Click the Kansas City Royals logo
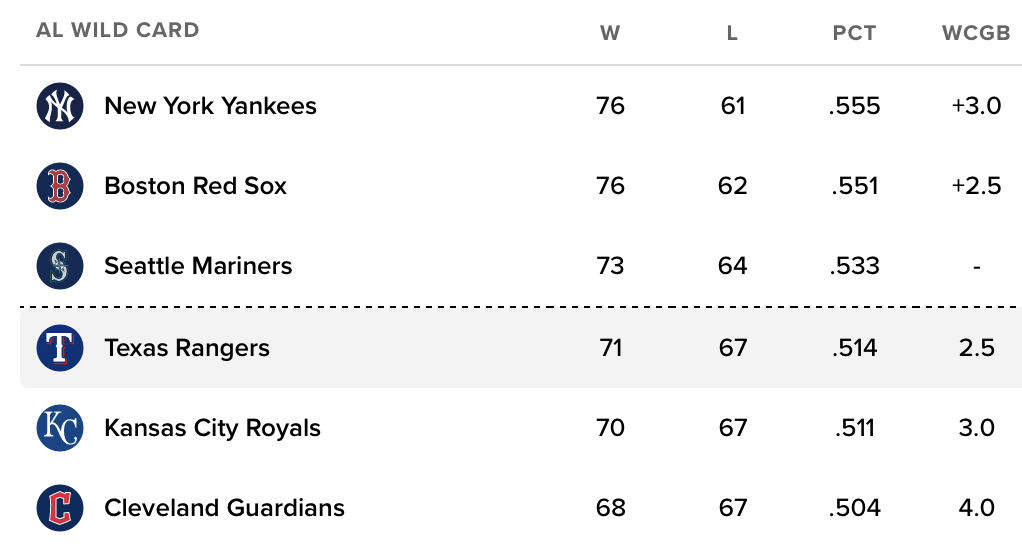Image resolution: width=1022 pixels, height=556 pixels. [x=60, y=428]
